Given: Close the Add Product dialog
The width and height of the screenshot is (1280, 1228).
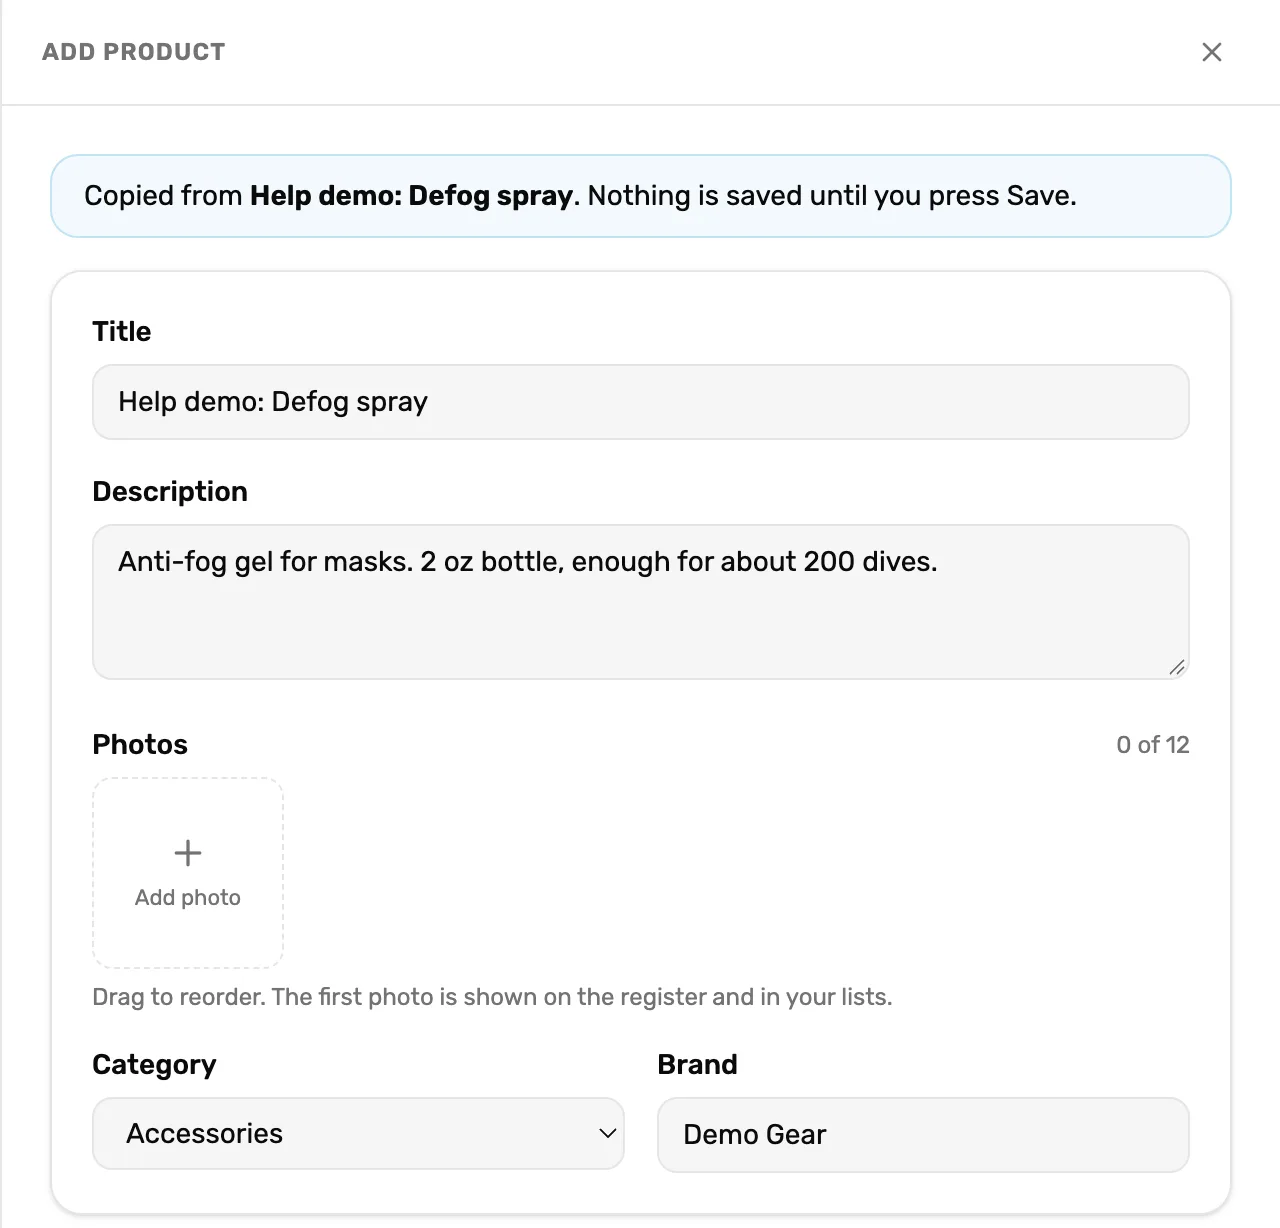Looking at the screenshot, I should 1211,52.
